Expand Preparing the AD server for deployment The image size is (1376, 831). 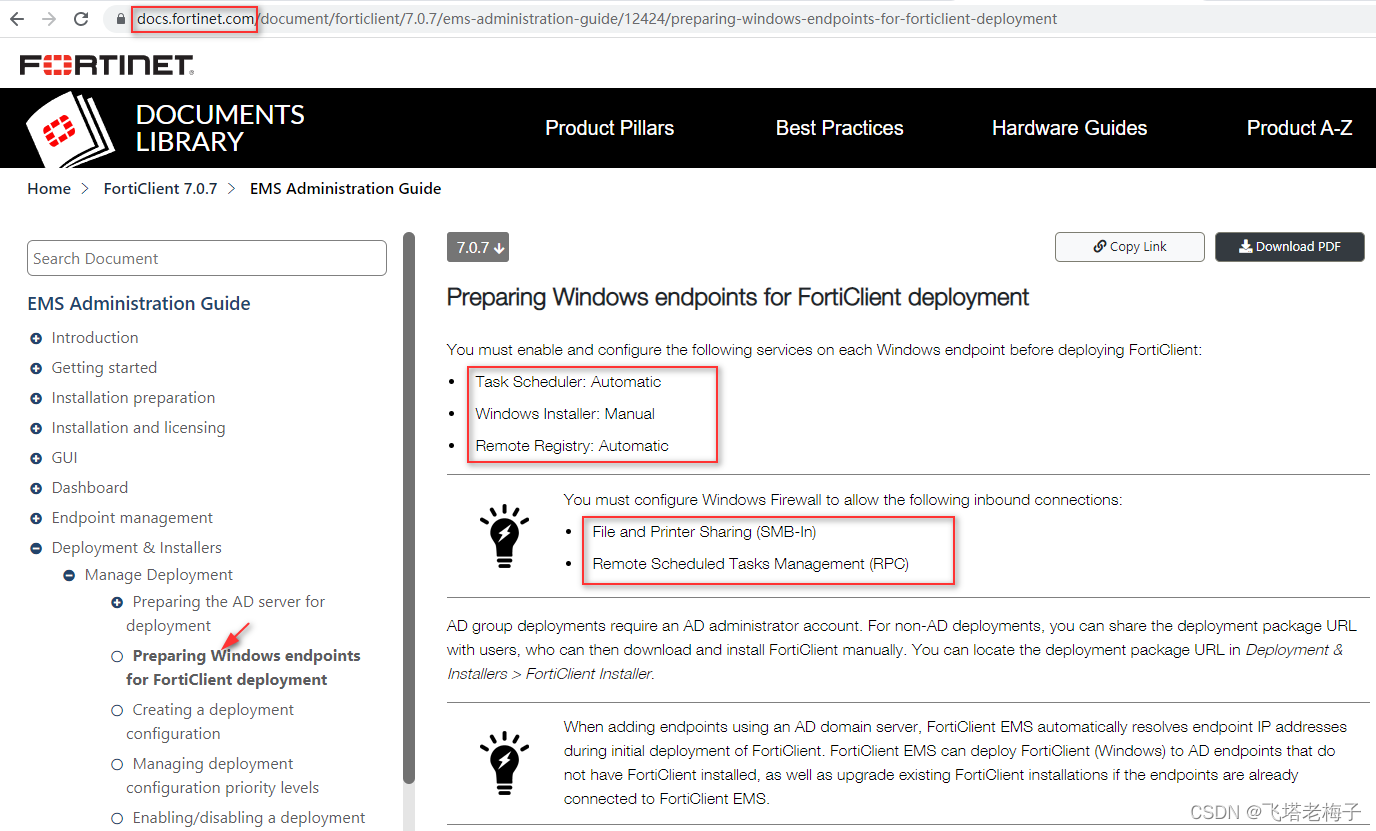click(x=117, y=602)
